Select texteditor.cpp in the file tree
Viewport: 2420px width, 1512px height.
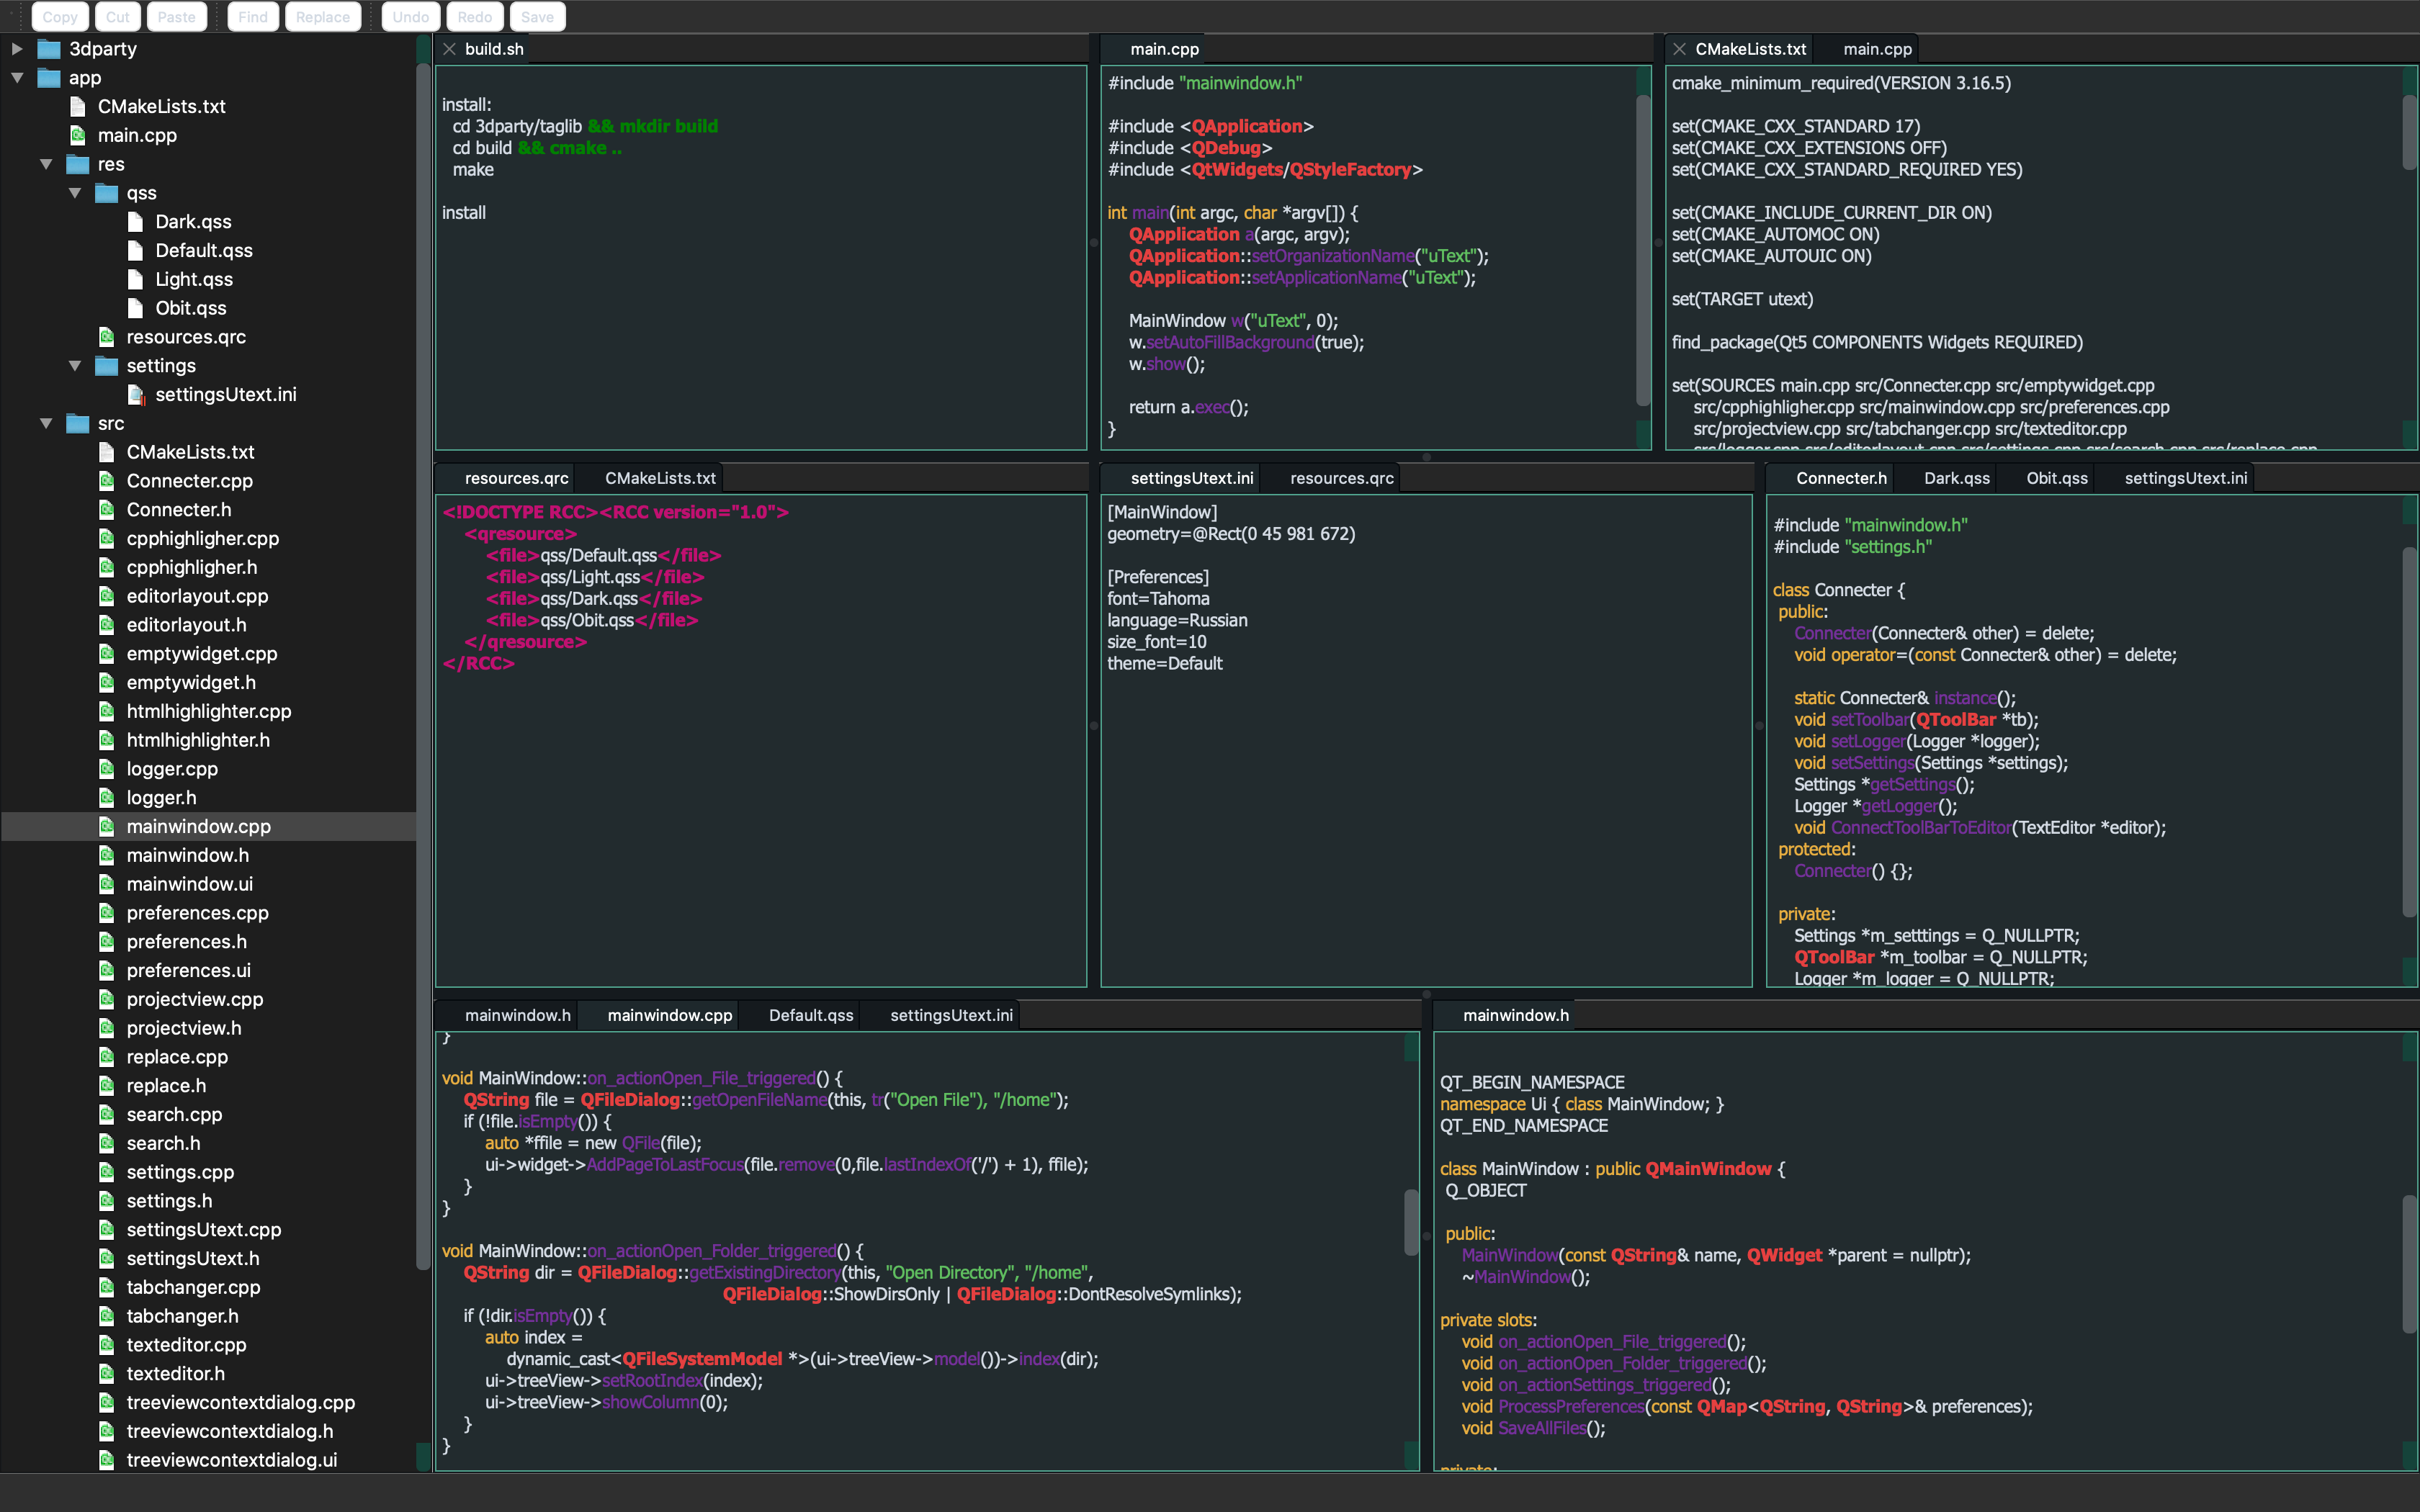[186, 1345]
